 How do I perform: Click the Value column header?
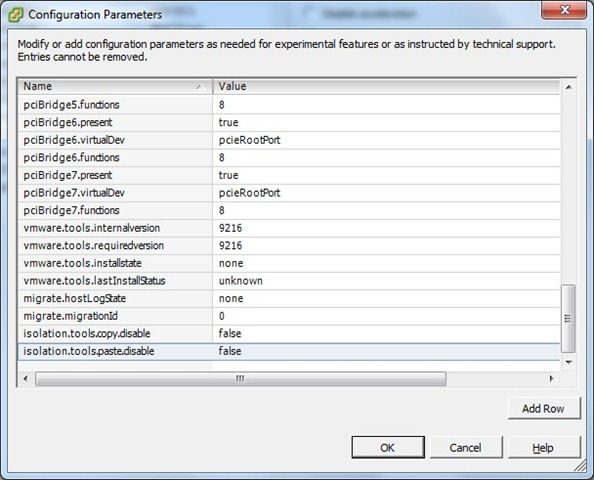(x=386, y=86)
